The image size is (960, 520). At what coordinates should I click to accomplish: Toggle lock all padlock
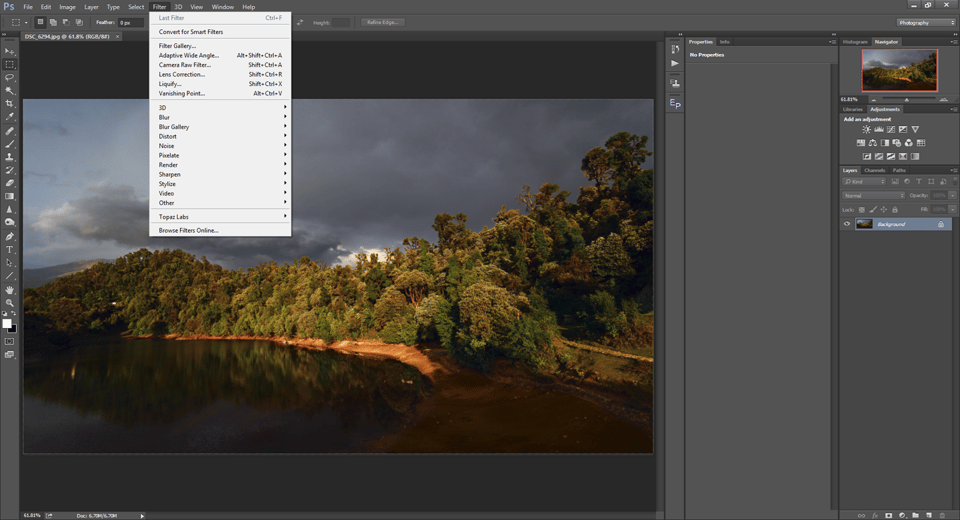coord(894,210)
